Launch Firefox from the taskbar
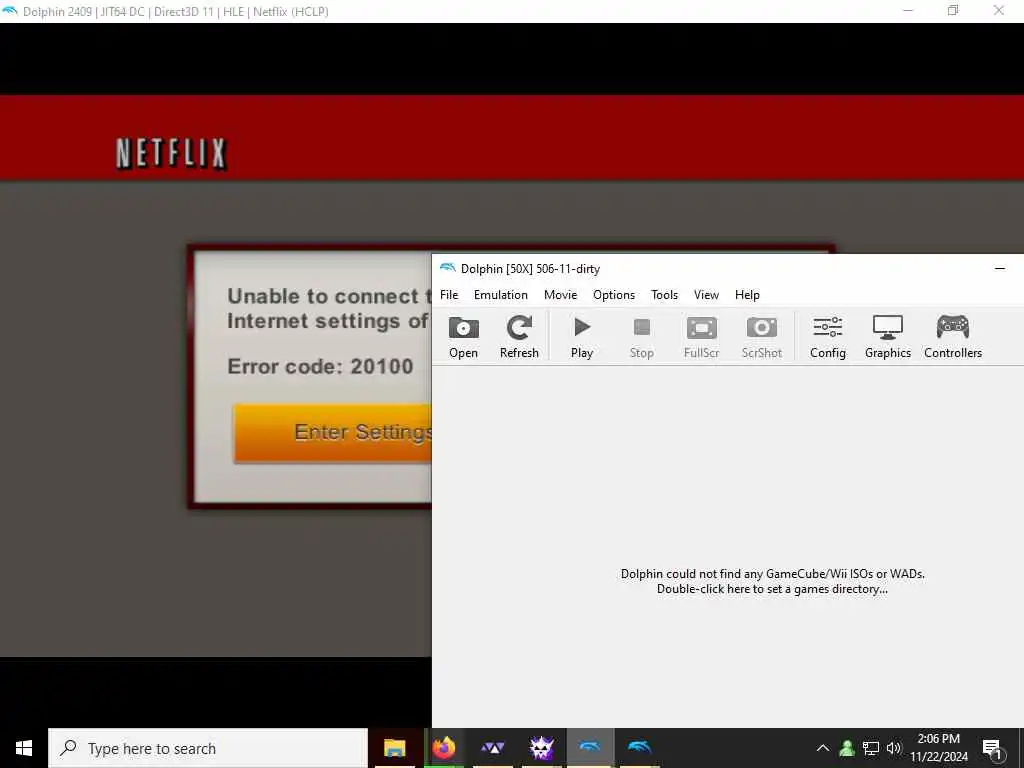Screen dimensions: 1024x768 pyautogui.click(x=444, y=748)
